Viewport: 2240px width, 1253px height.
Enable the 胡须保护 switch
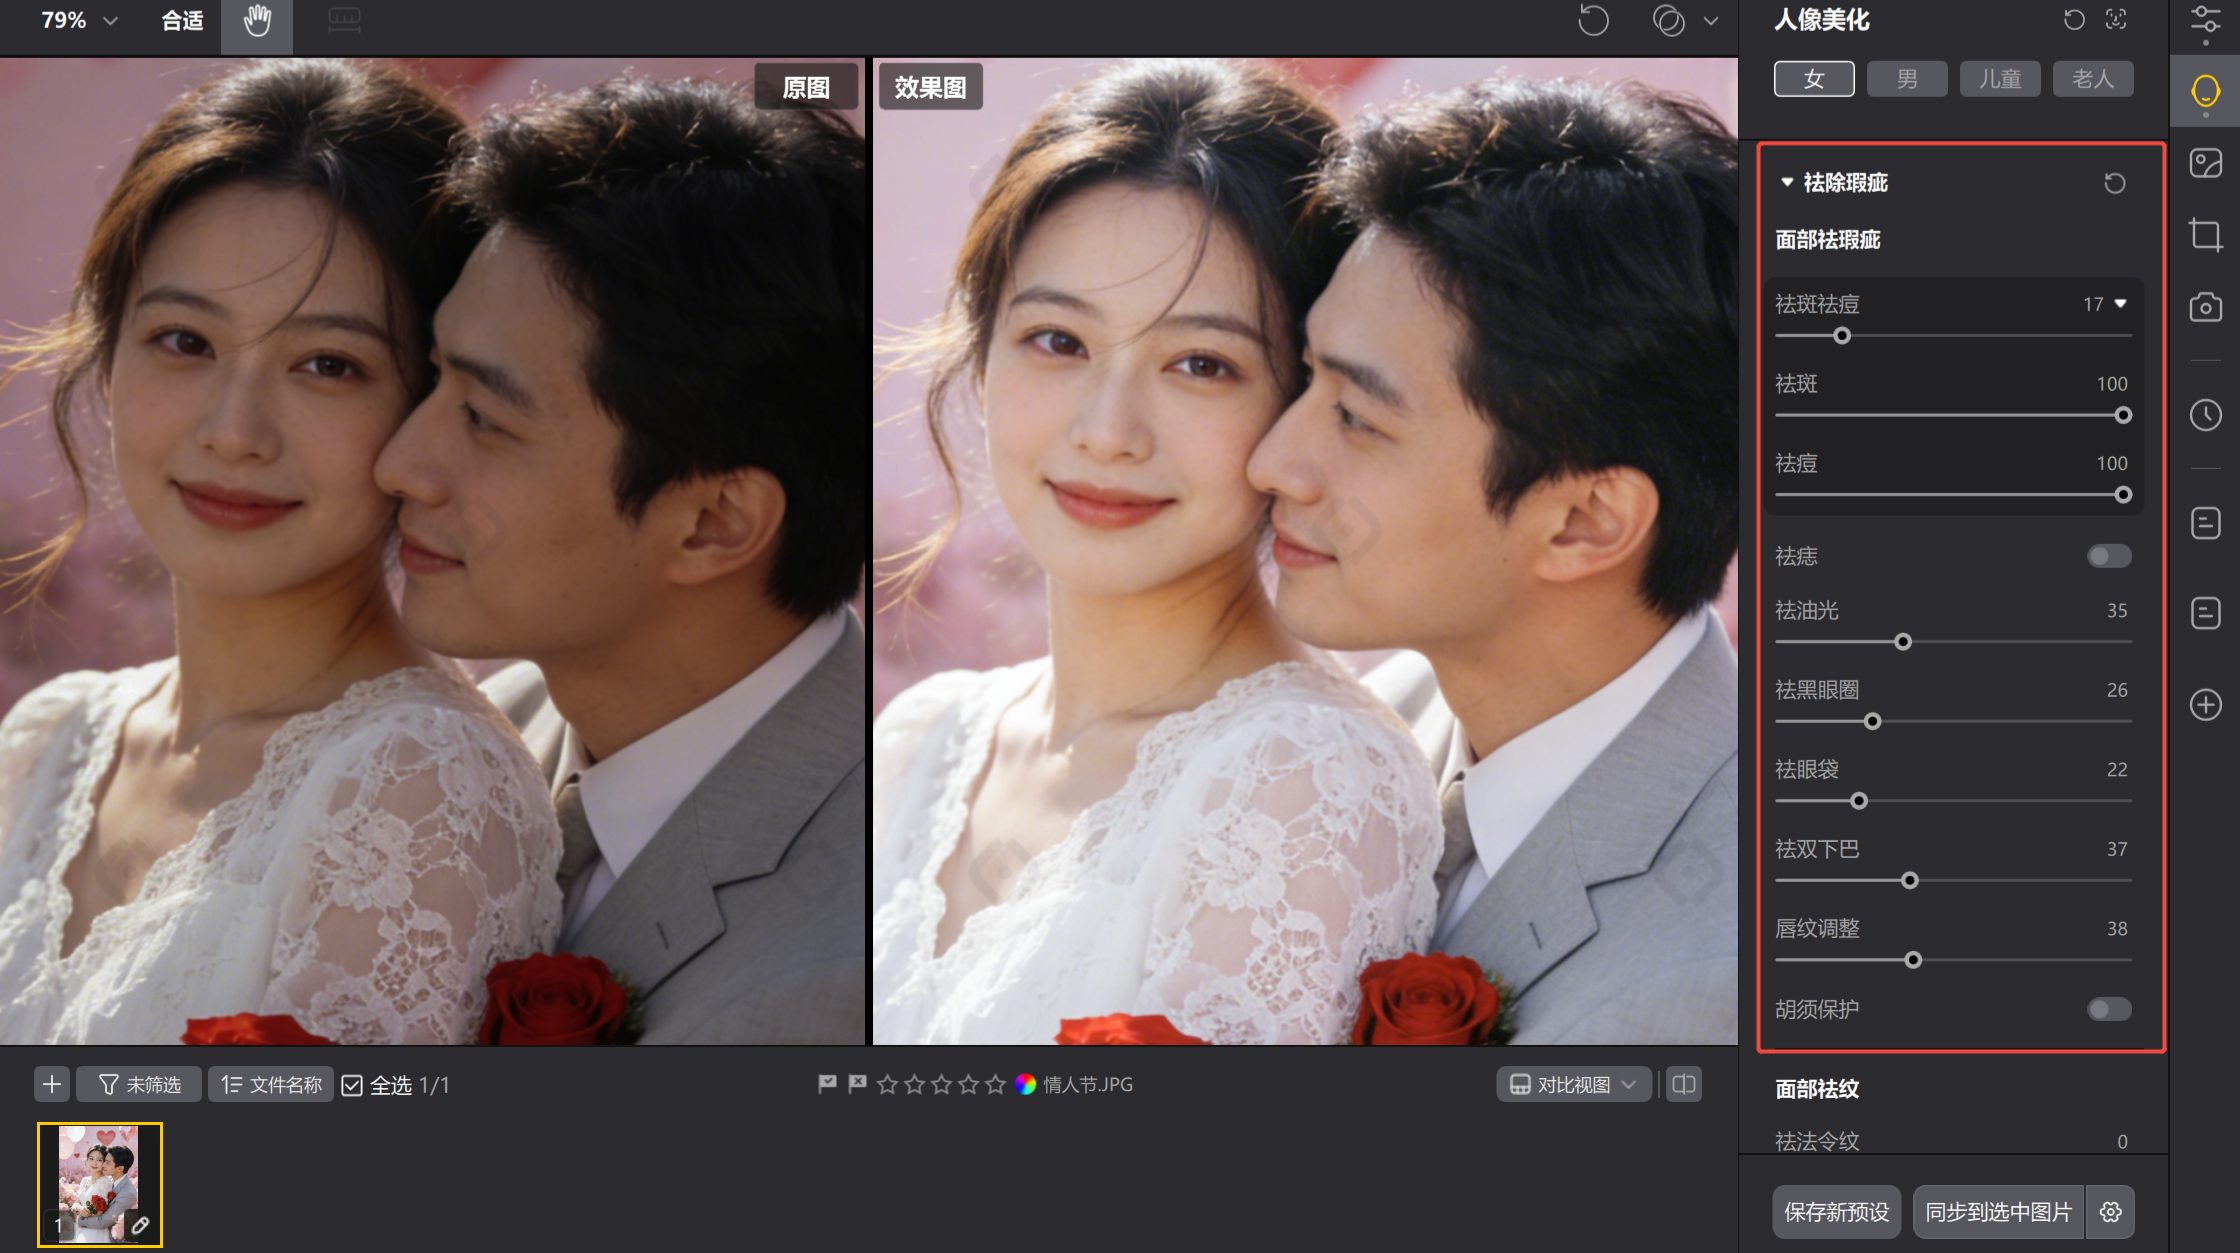[x=2108, y=1009]
